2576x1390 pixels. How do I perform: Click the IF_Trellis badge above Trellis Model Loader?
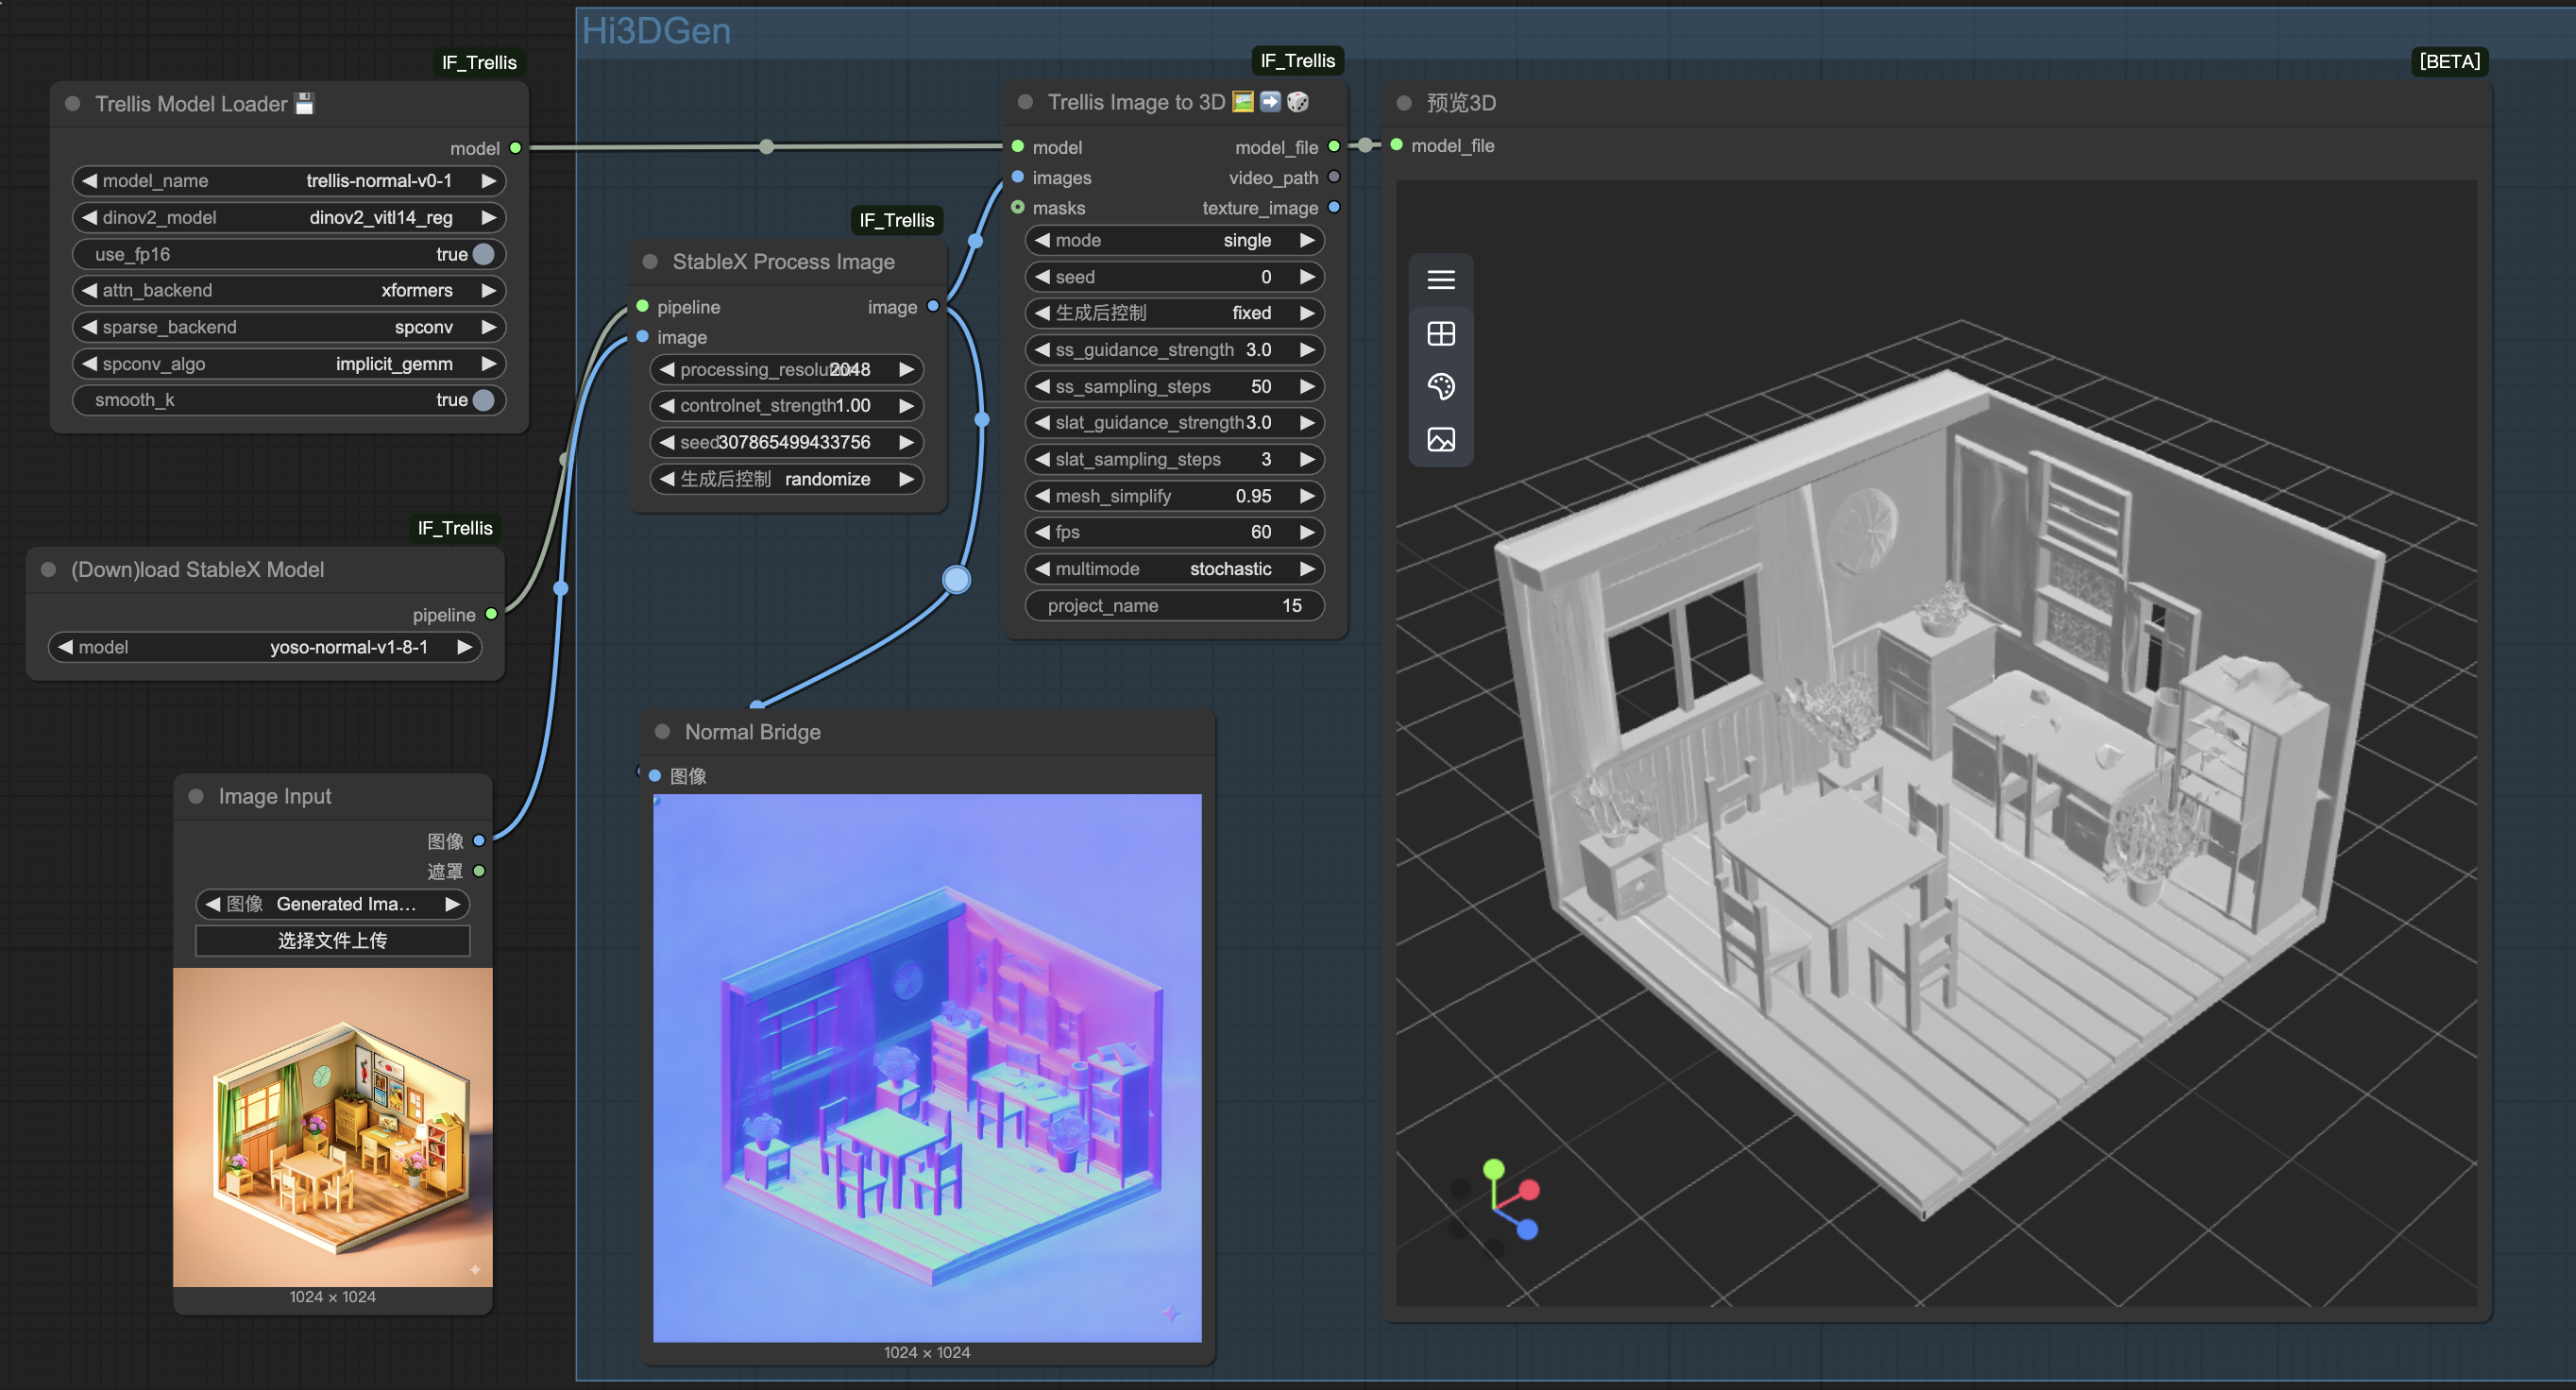[479, 62]
